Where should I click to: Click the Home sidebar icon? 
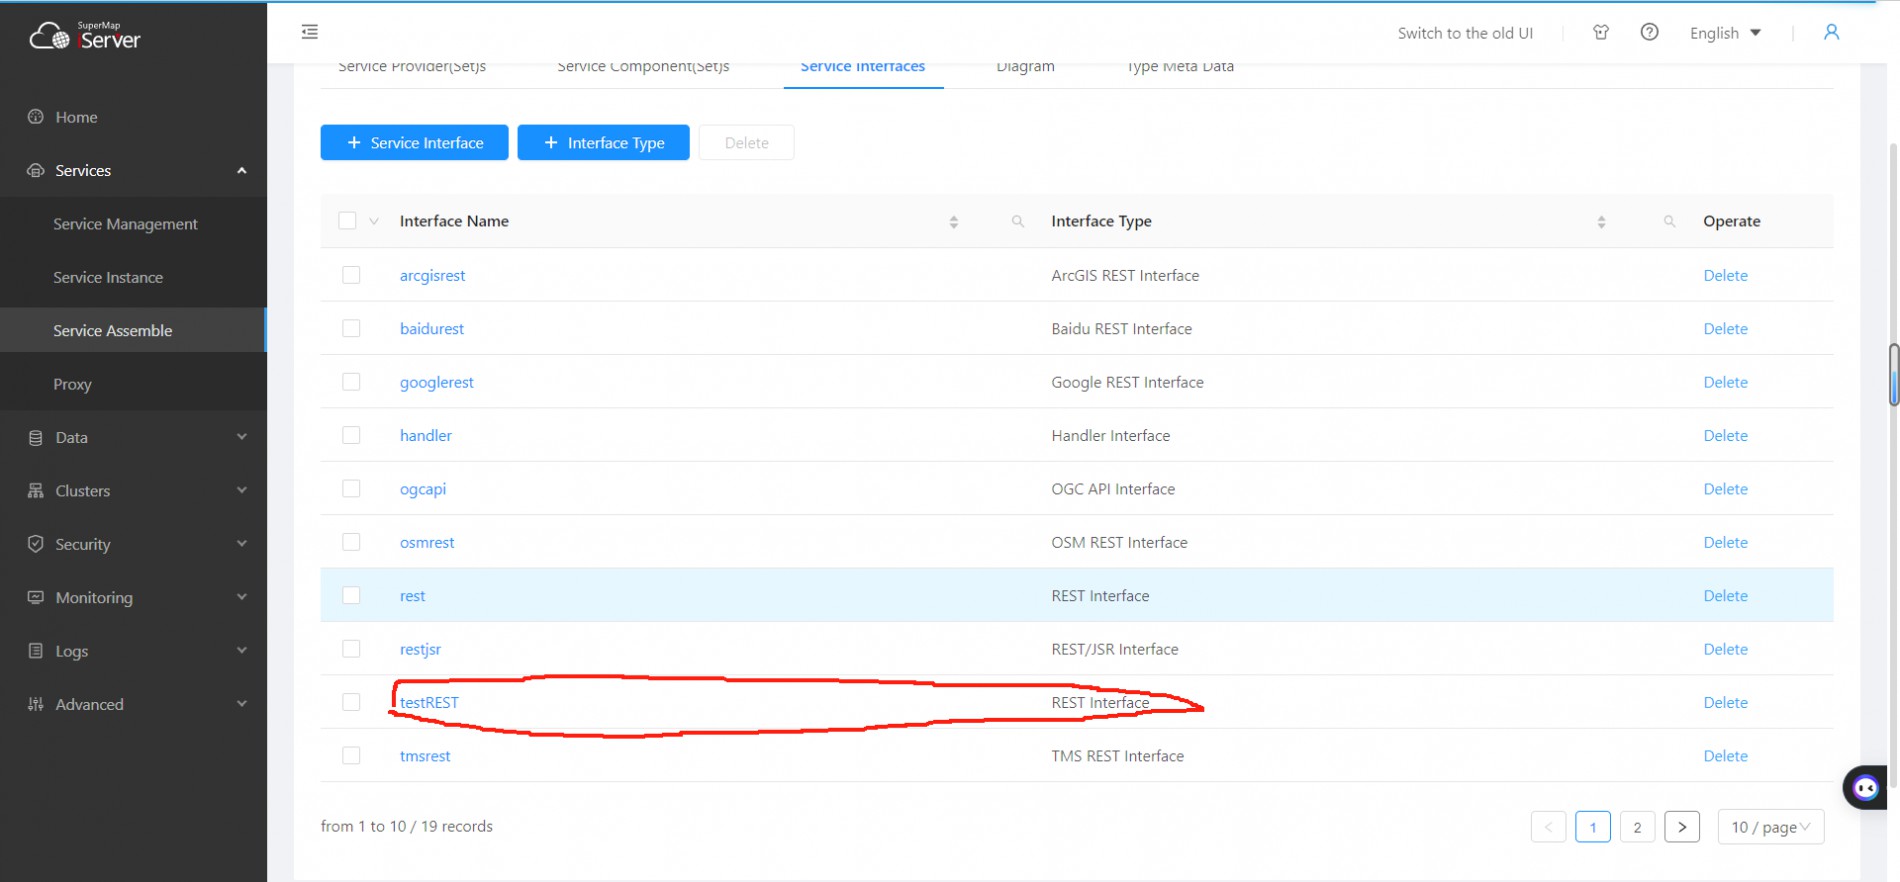click(x=36, y=117)
